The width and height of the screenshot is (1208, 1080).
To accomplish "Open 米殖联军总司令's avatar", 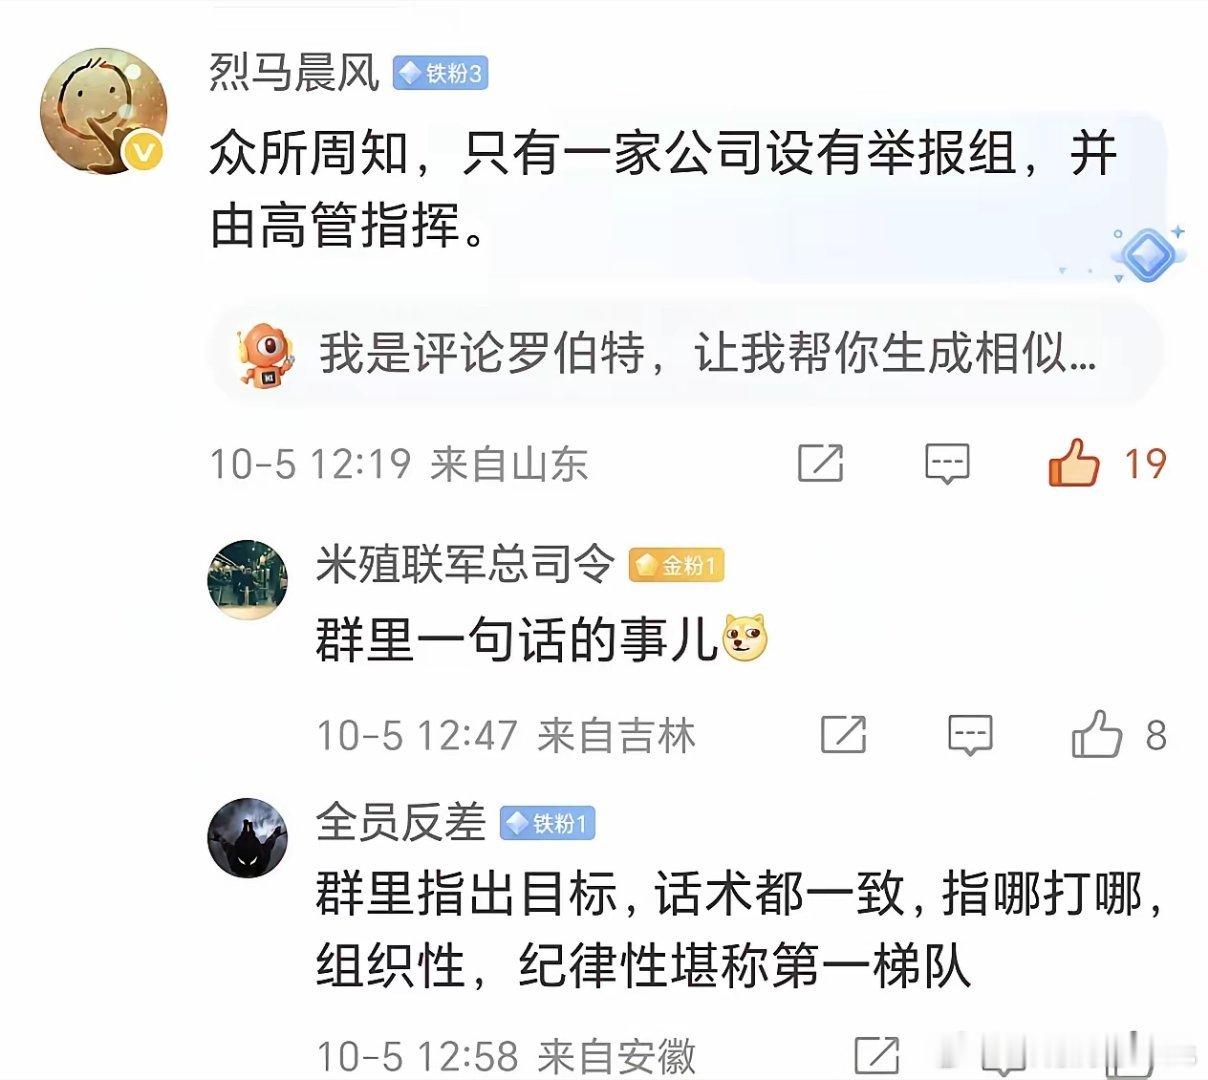I will (x=247, y=580).
